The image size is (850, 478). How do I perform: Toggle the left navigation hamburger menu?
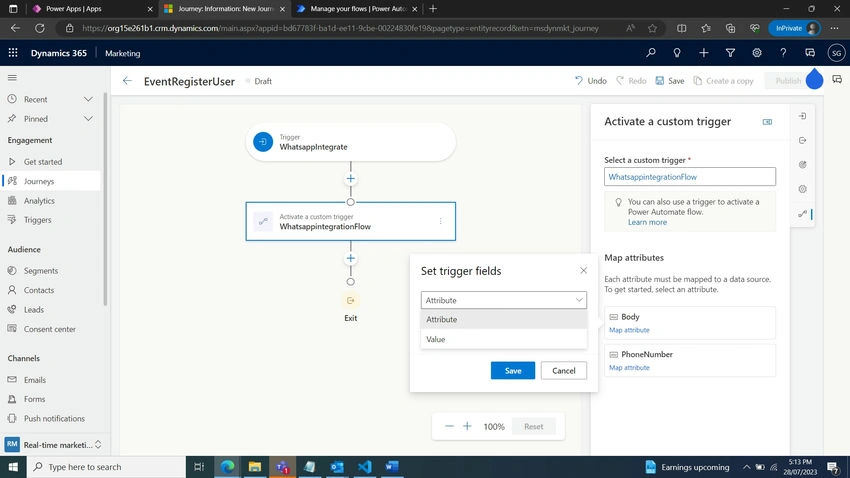coord(12,77)
